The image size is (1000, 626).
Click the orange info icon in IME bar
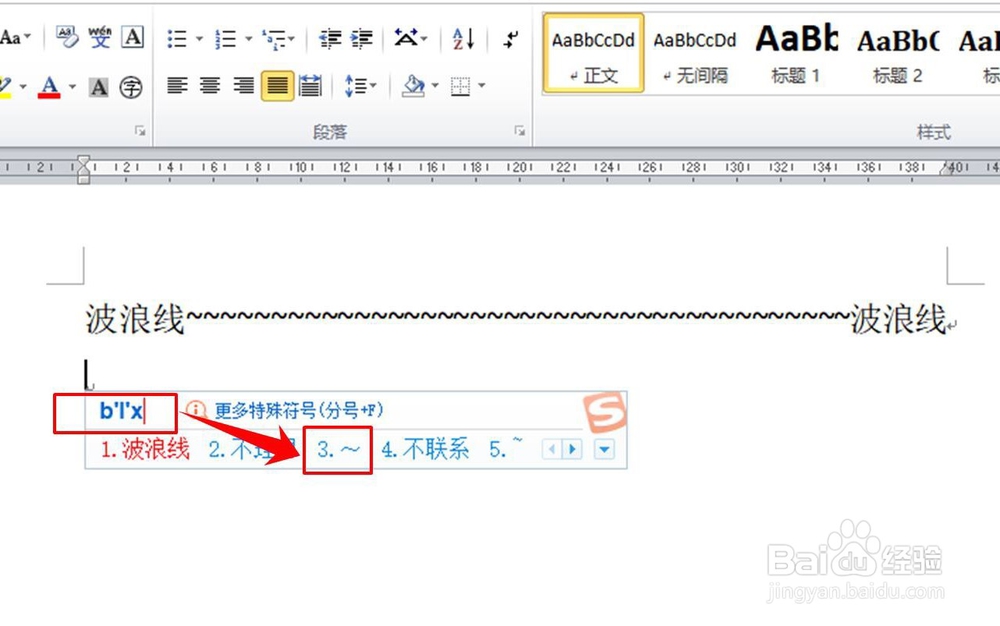coord(196,410)
